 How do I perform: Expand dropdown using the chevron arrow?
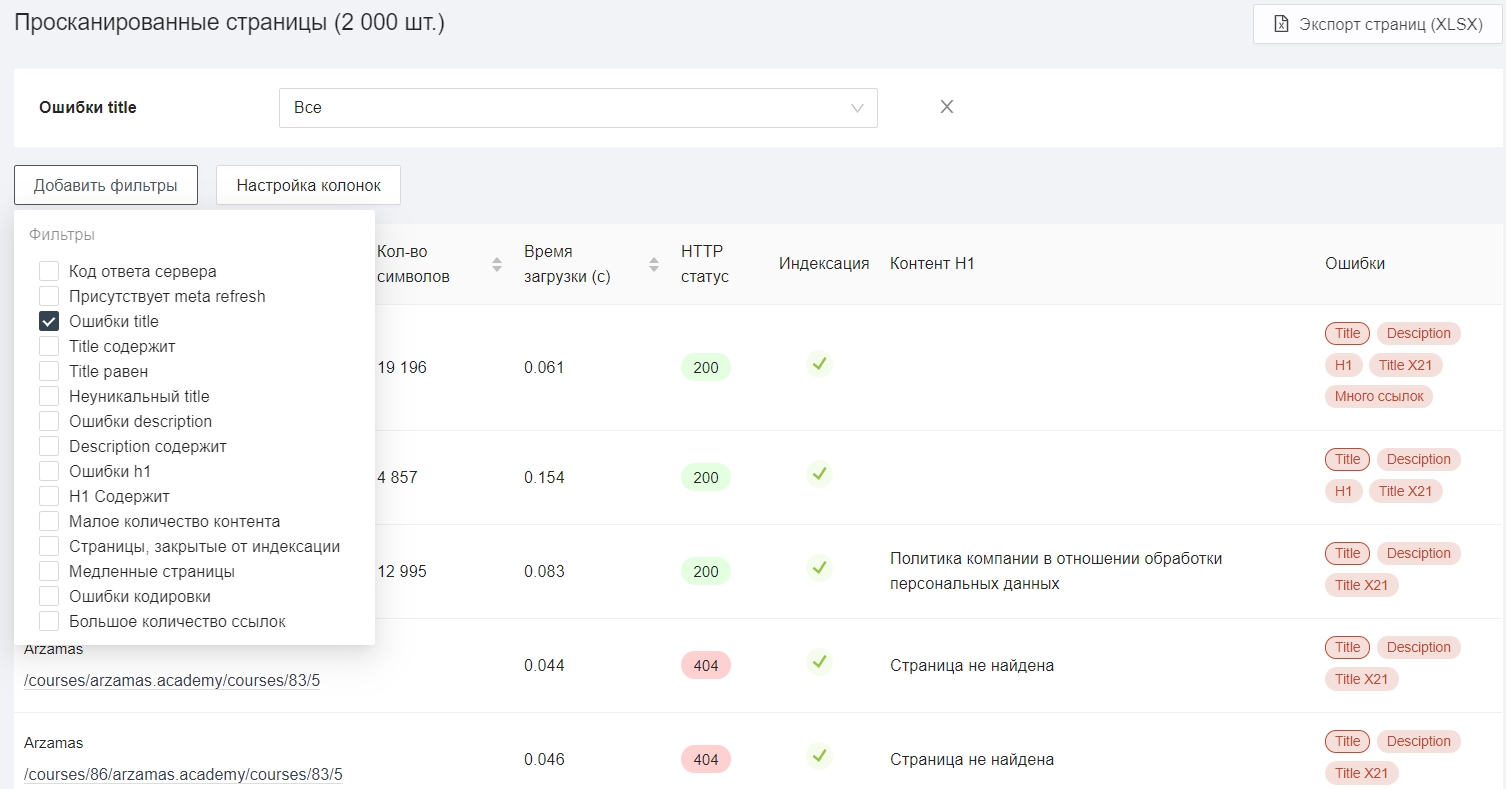(857, 108)
